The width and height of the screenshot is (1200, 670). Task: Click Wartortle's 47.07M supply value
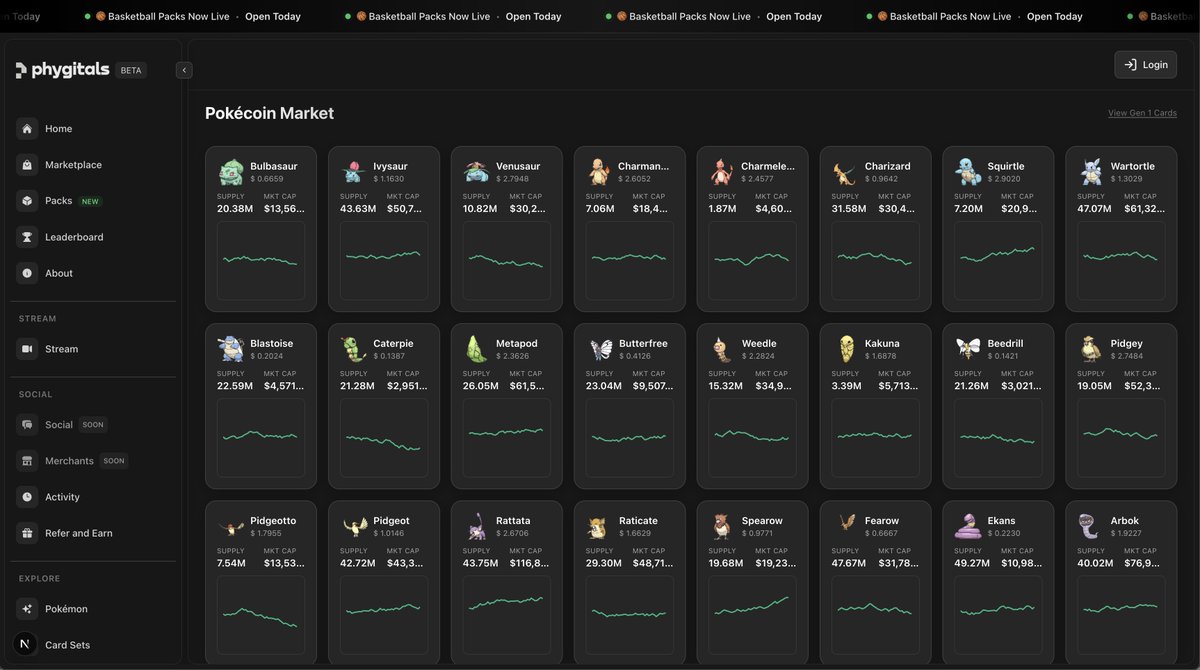pos(1096,208)
